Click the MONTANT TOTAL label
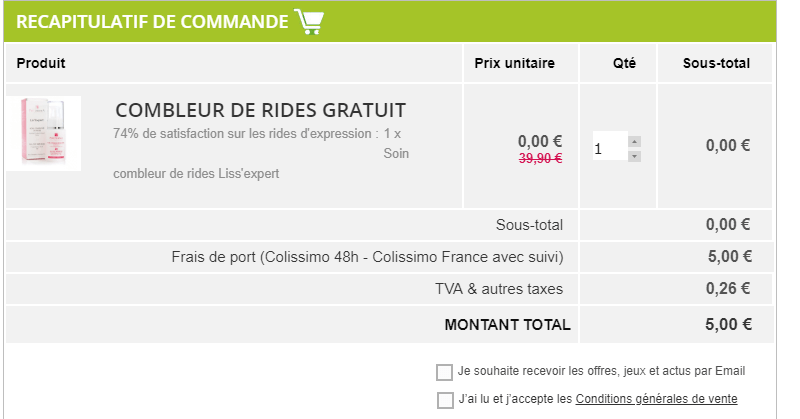Image resolution: width=800 pixels, height=419 pixels. point(507,324)
